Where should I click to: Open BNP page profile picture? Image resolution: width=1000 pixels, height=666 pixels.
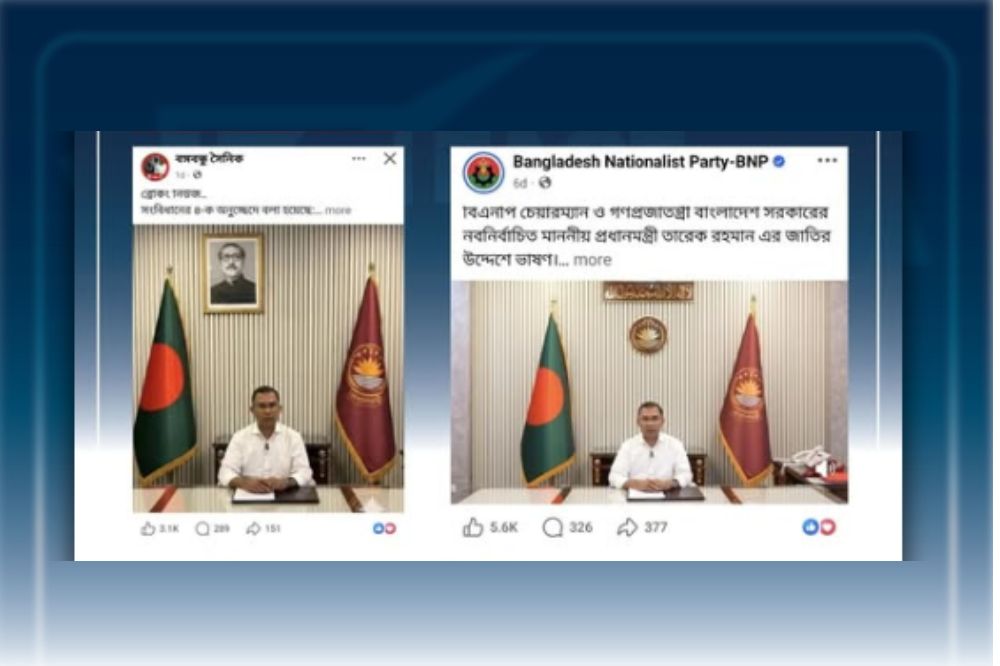pyautogui.click(x=483, y=172)
